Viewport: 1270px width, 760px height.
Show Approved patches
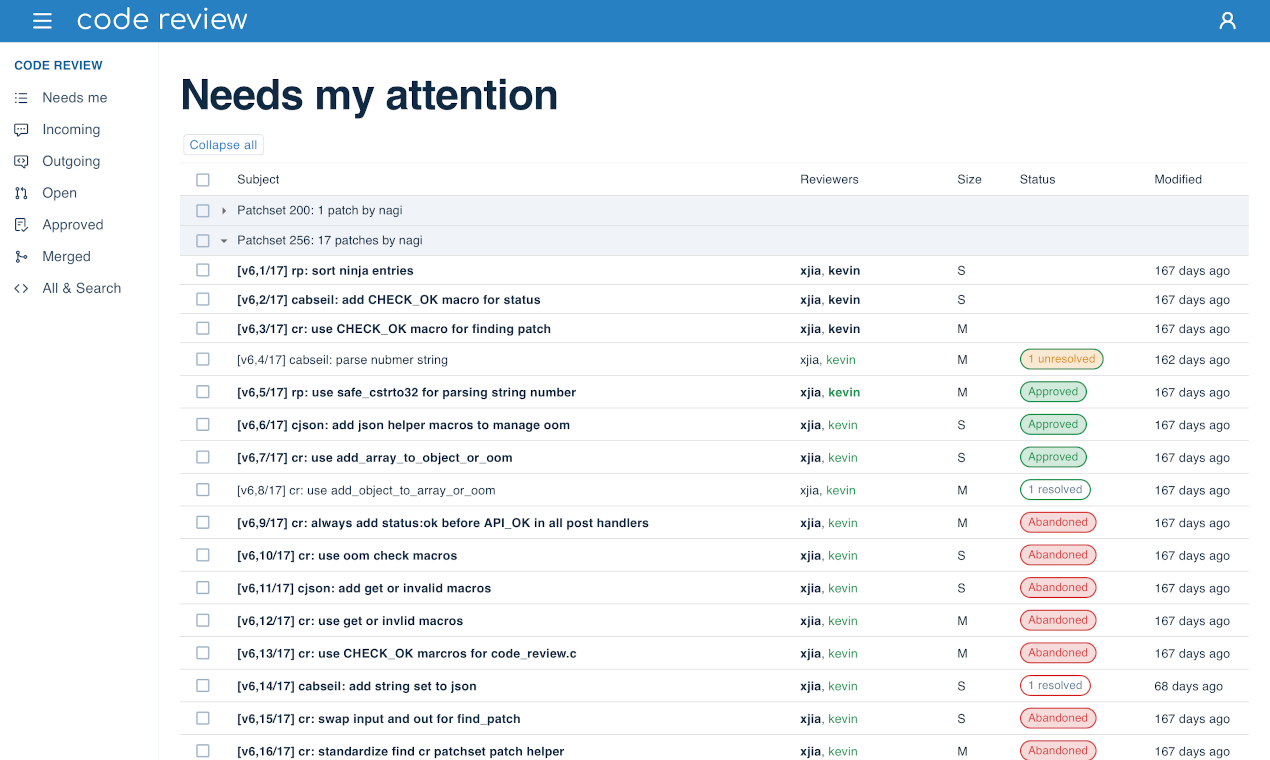[73, 225]
